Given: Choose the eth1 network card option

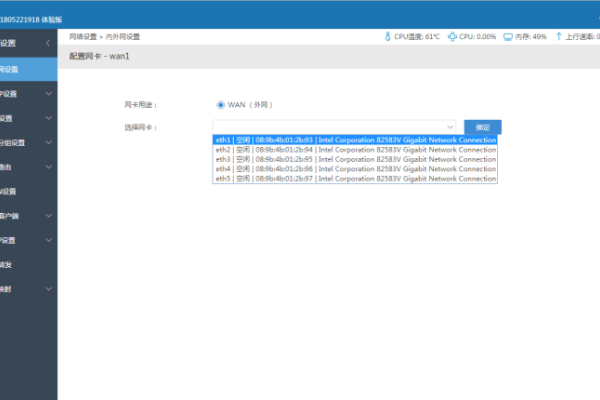Looking at the screenshot, I should point(355,140).
